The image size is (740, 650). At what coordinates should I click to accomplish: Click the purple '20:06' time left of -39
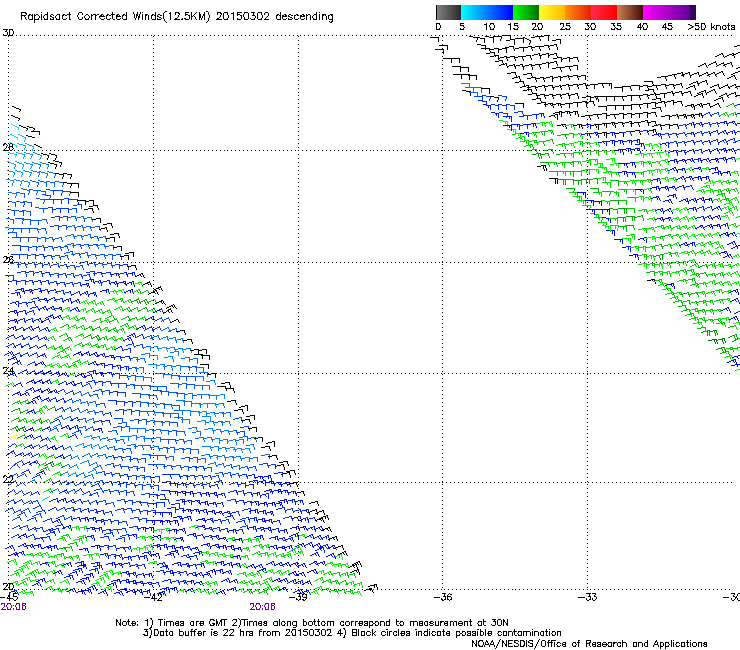(x=262, y=607)
